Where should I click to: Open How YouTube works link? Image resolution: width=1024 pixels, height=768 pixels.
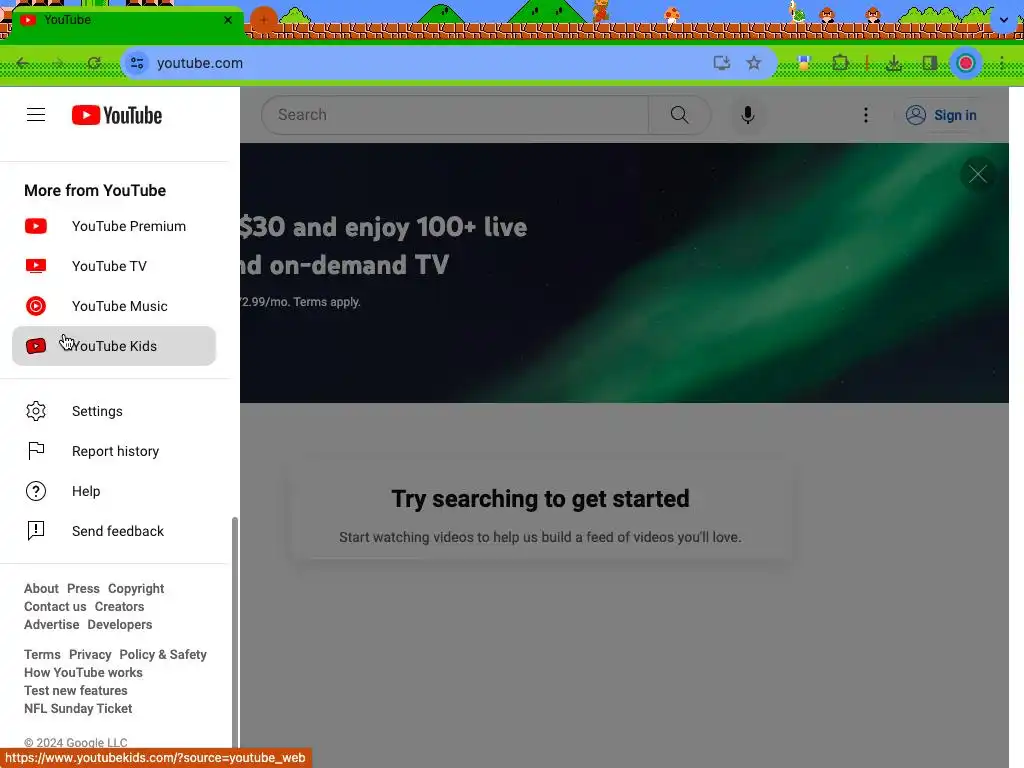point(83,672)
